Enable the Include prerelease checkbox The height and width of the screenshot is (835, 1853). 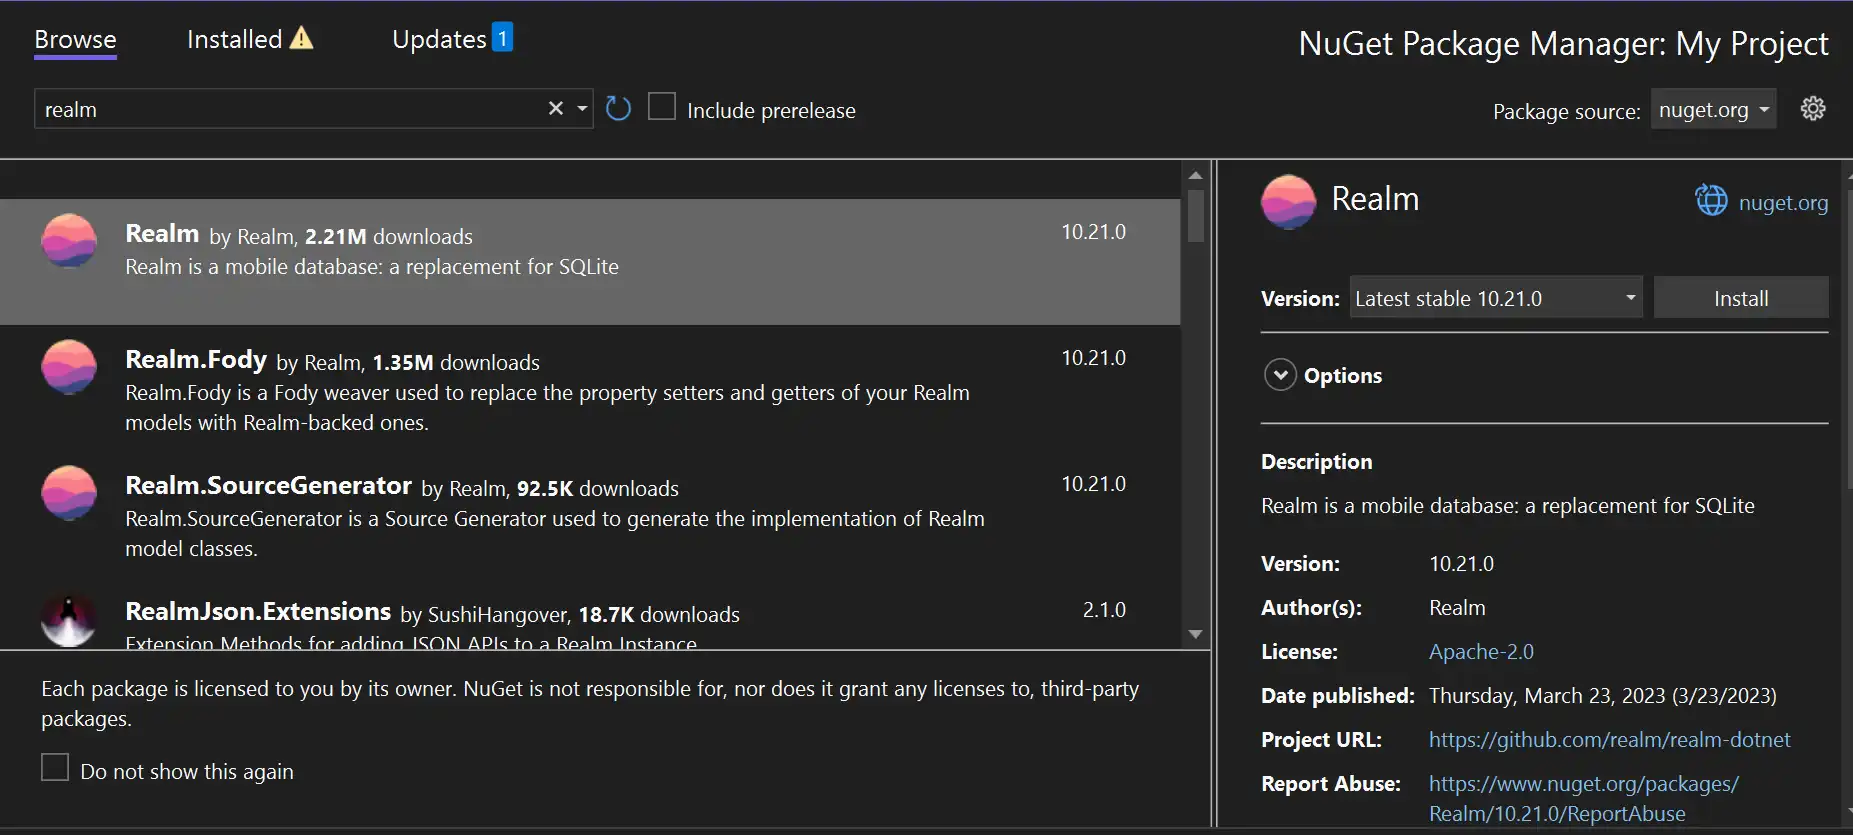(x=661, y=106)
